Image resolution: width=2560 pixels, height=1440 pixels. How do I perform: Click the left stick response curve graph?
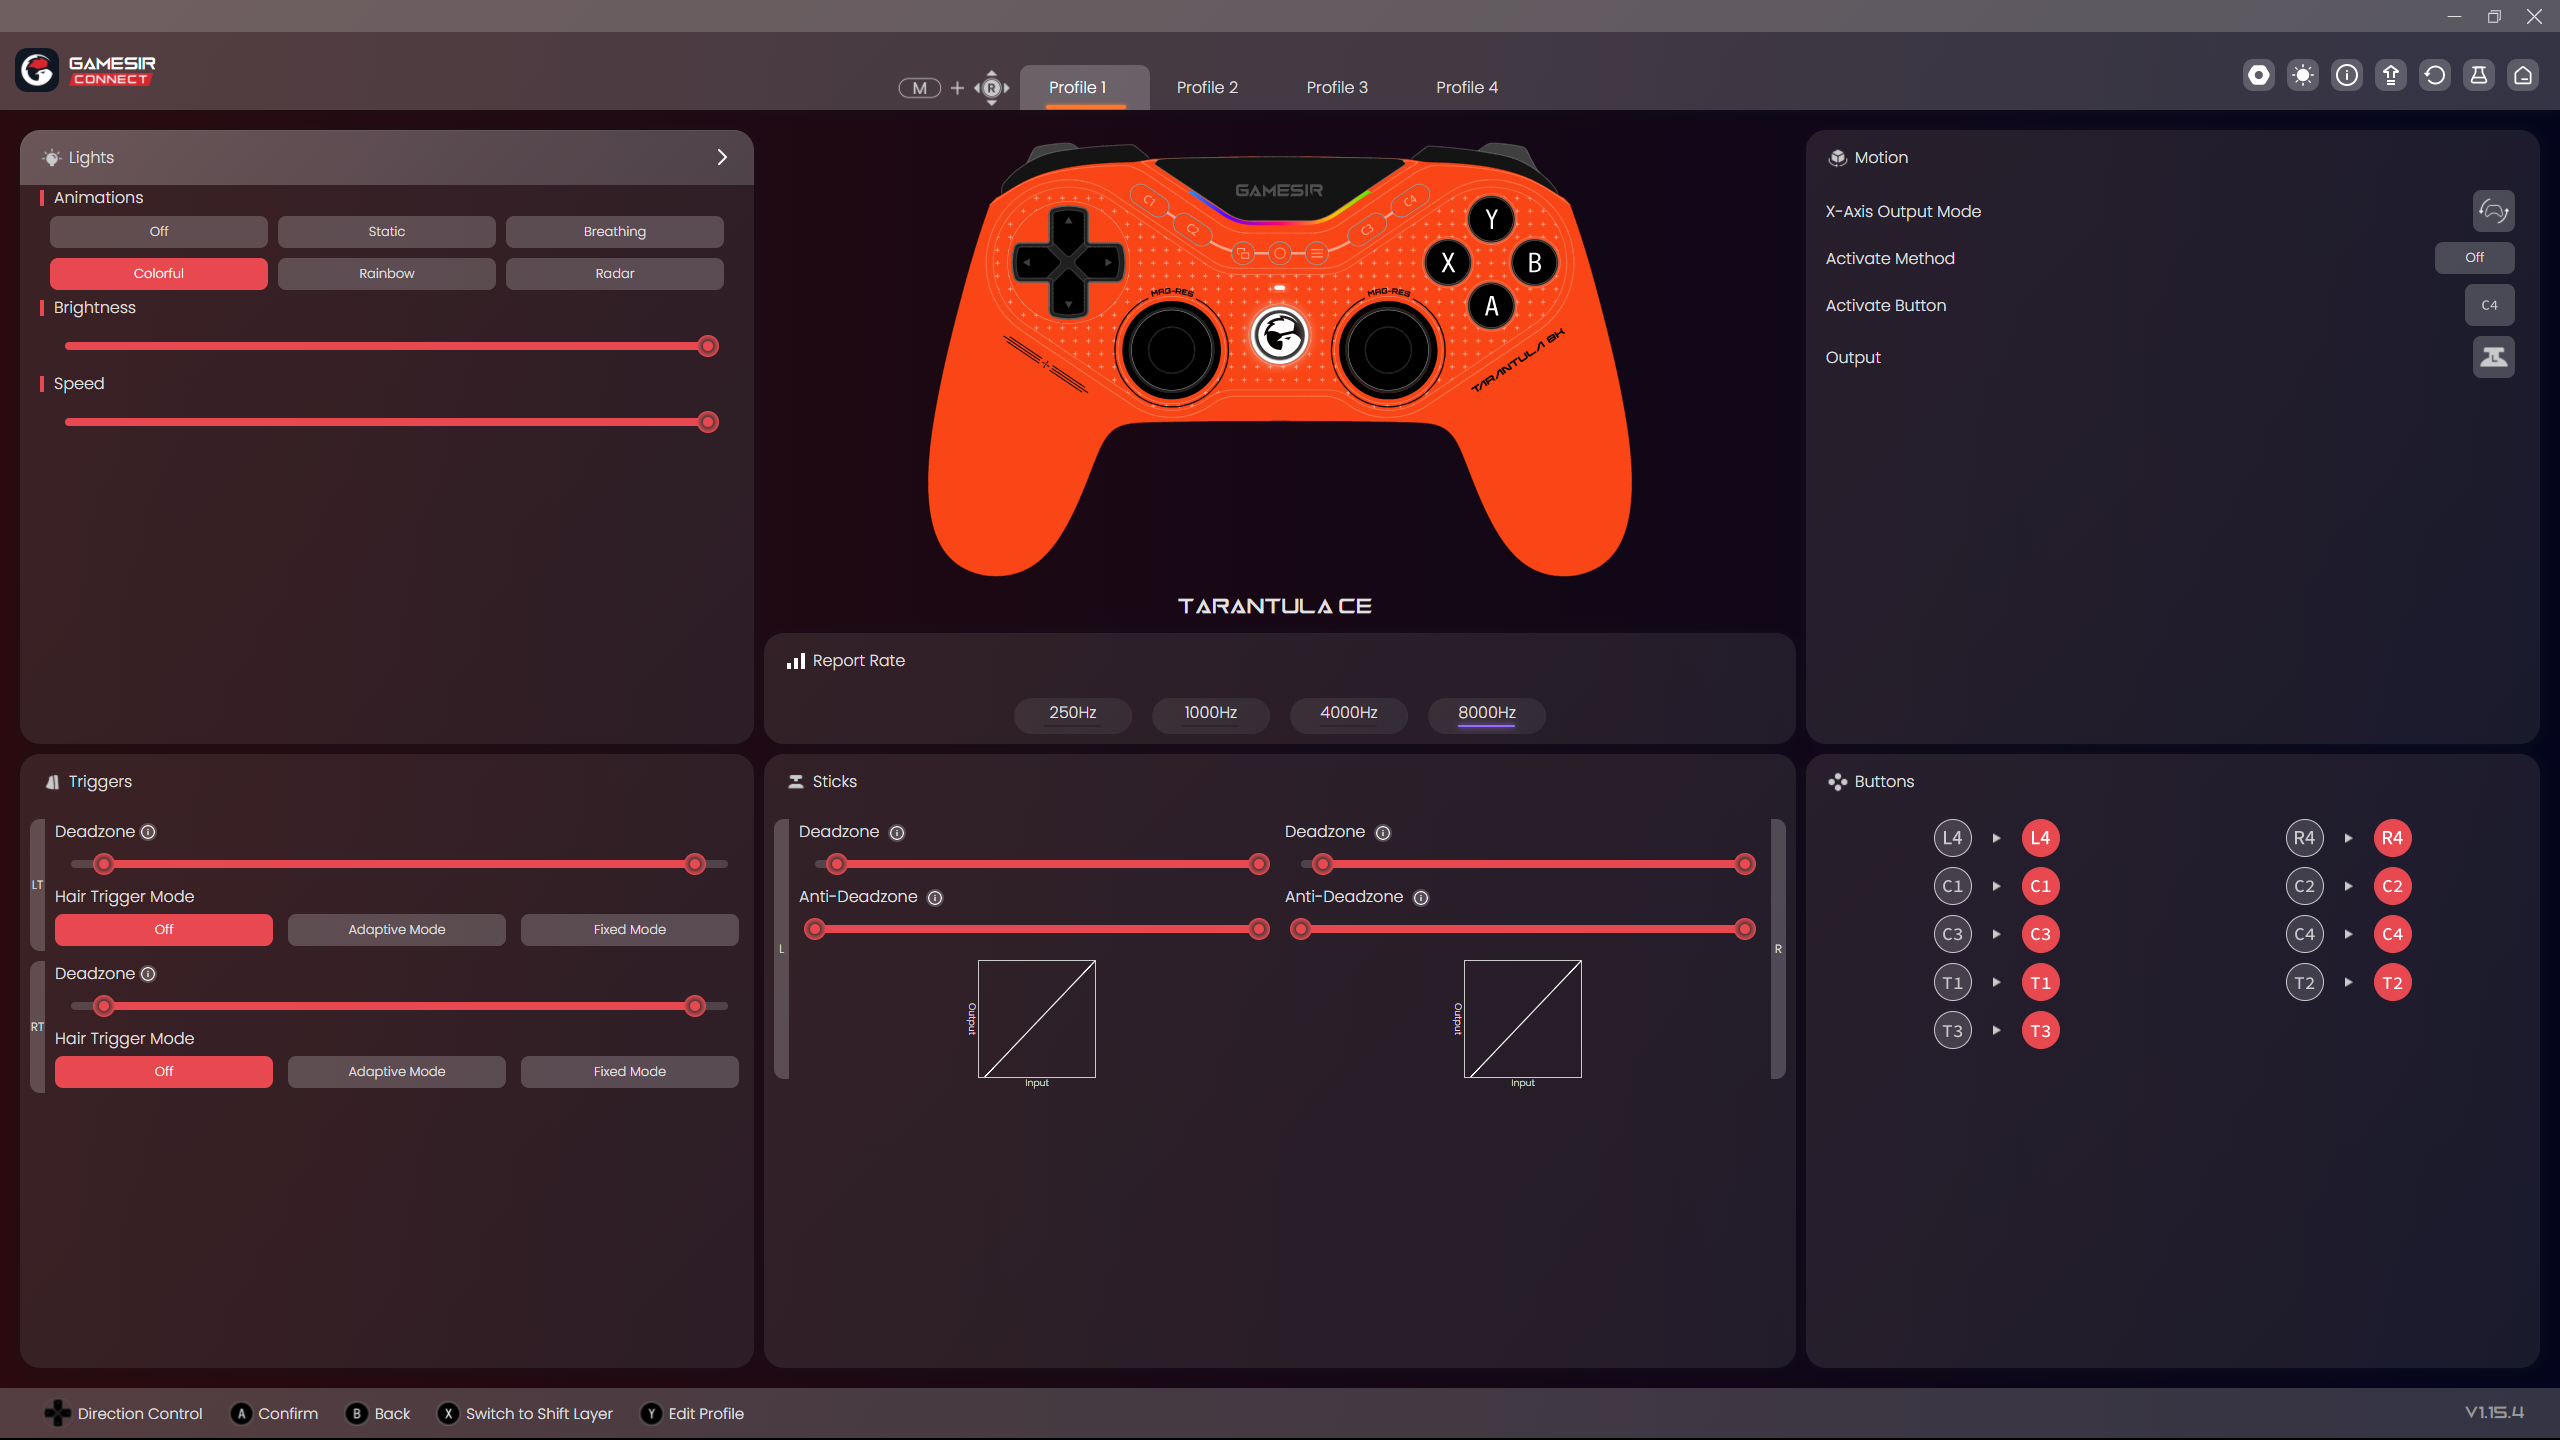click(x=1037, y=1019)
